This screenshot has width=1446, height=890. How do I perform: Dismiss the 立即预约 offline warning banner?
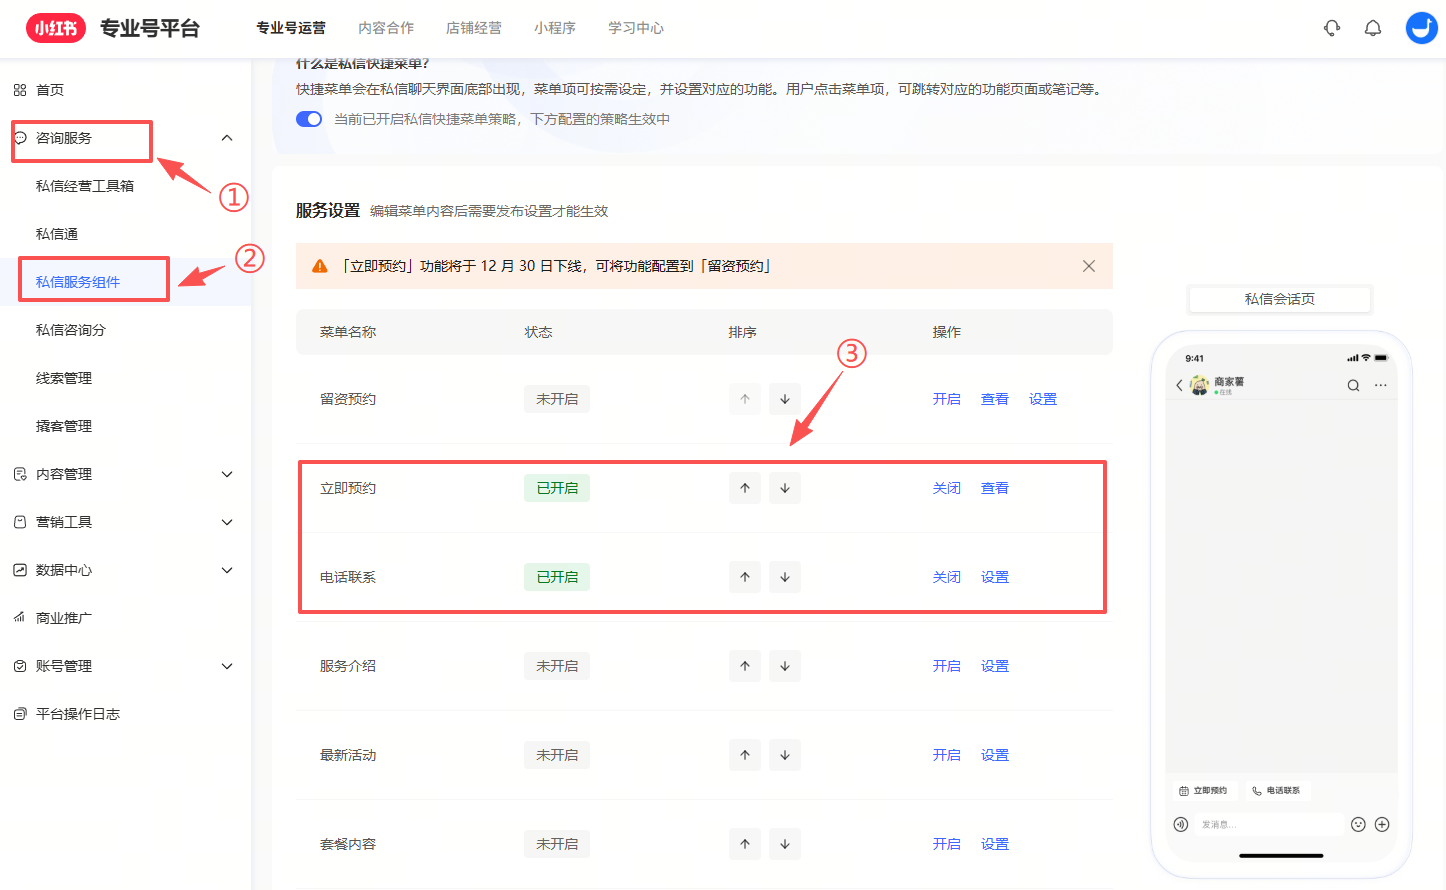(1088, 266)
